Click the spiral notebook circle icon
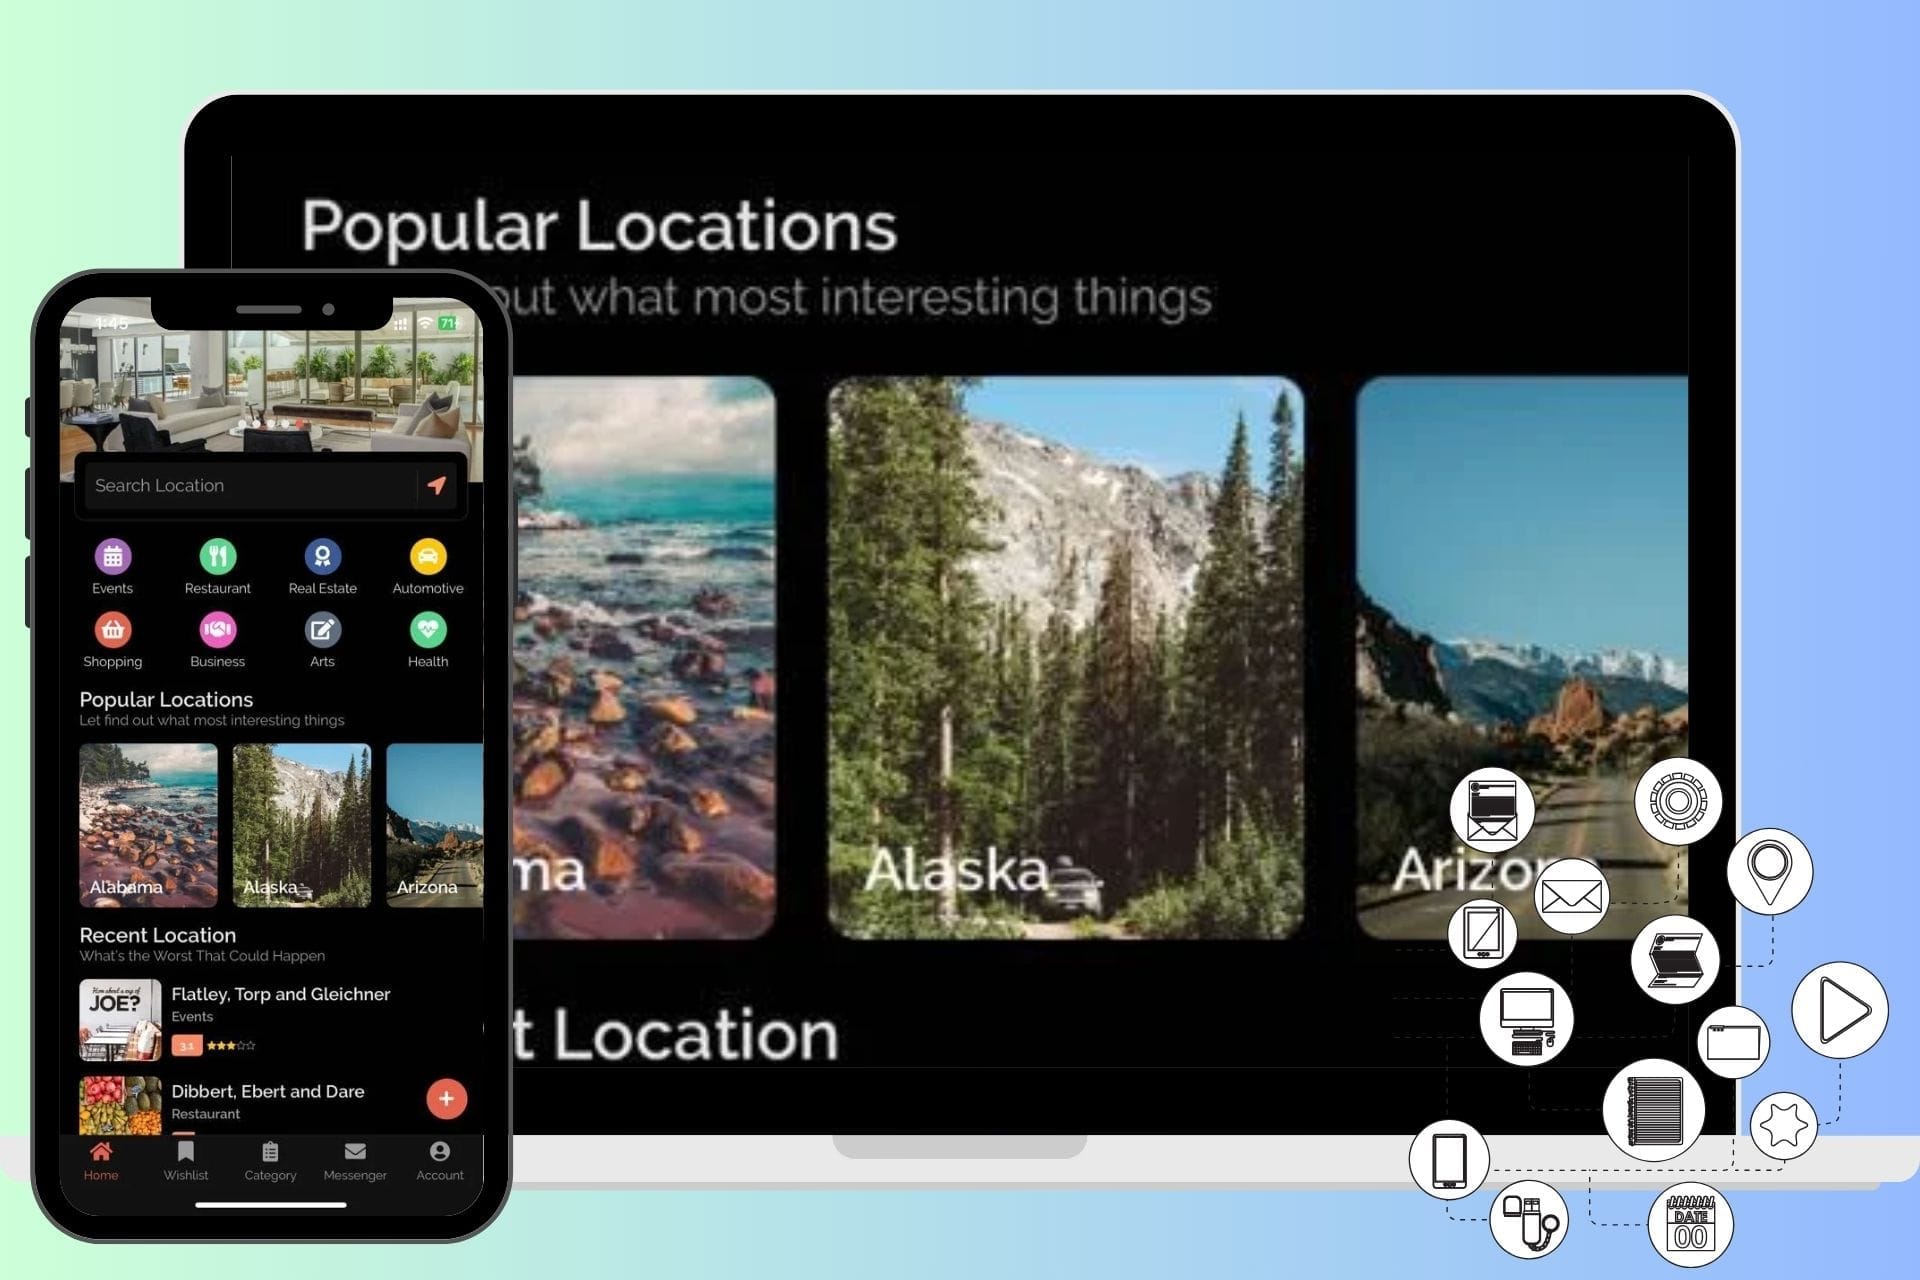This screenshot has height=1280, width=1920. point(1654,1110)
